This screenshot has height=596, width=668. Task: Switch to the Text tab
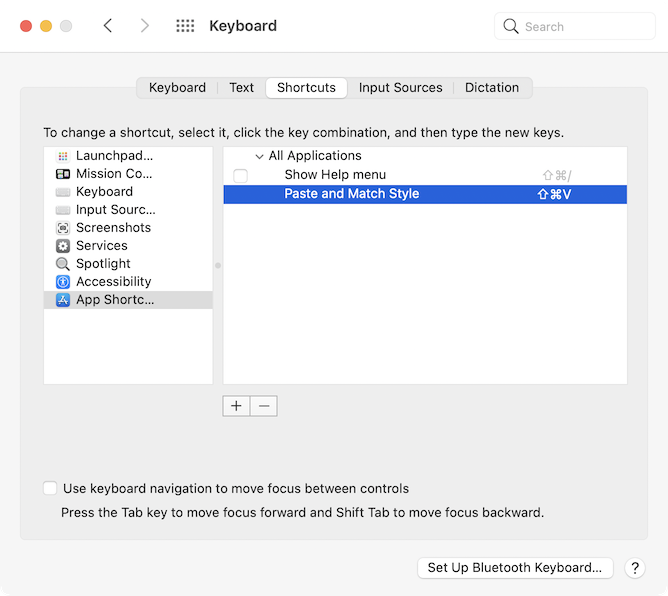241,88
